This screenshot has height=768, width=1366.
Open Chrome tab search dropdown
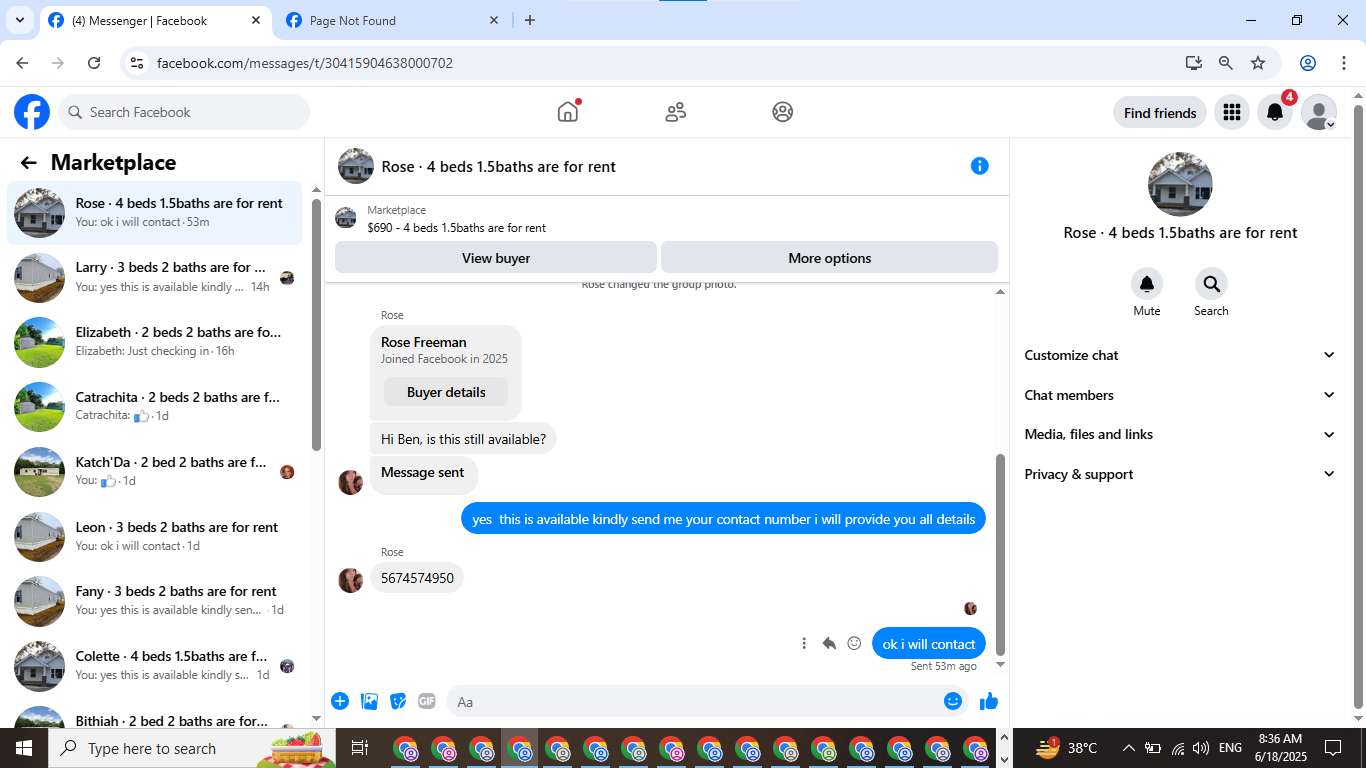click(19, 20)
